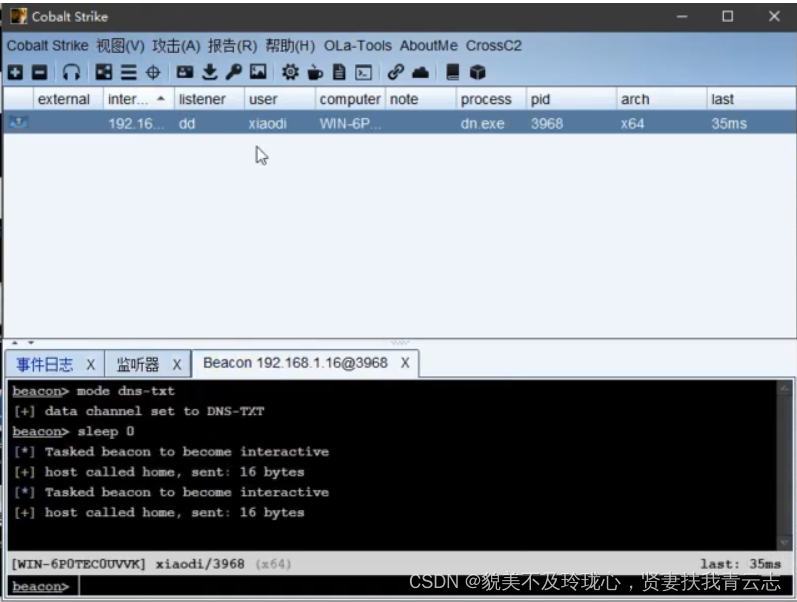Open credentials via the ID card icon

185,72
